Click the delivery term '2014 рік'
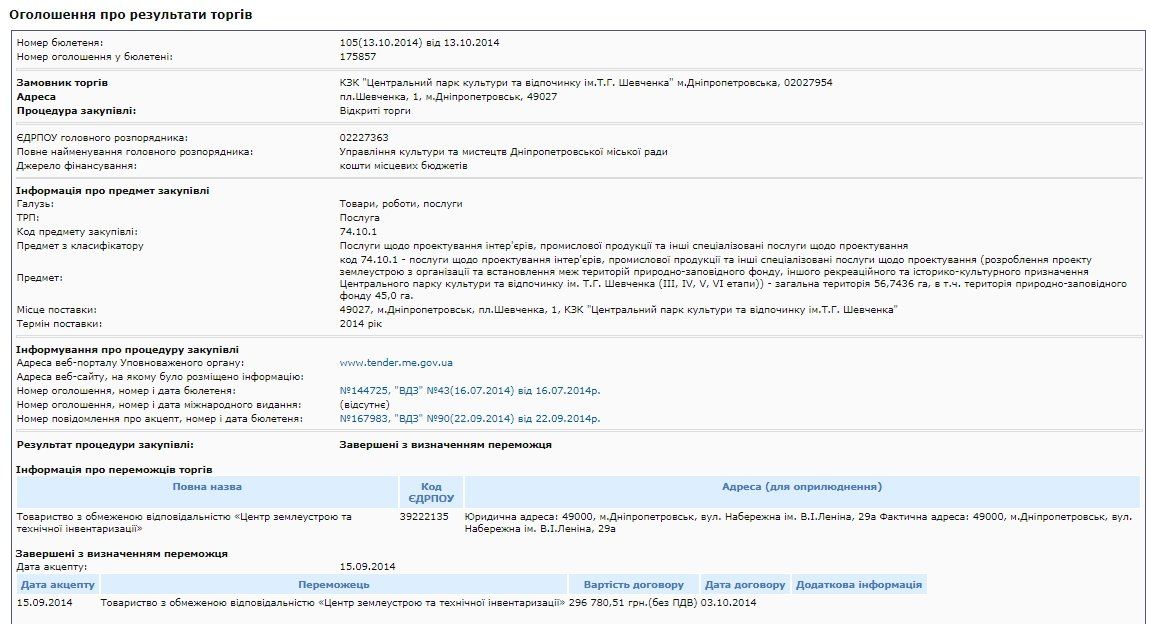 360,324
